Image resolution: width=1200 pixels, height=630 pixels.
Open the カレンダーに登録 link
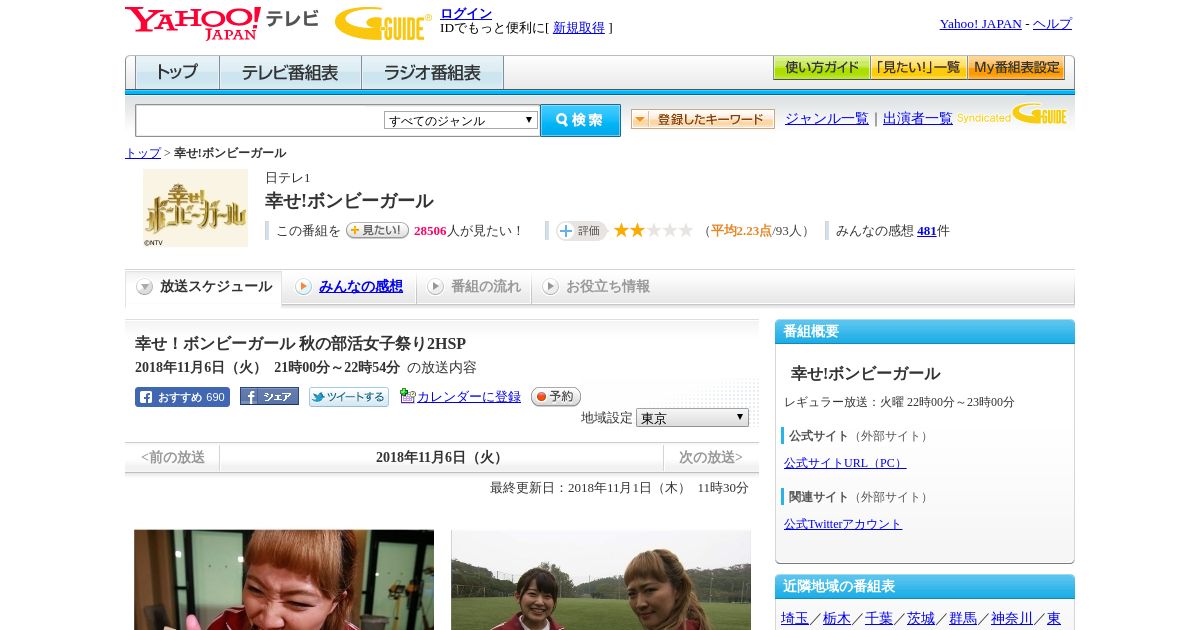point(469,397)
